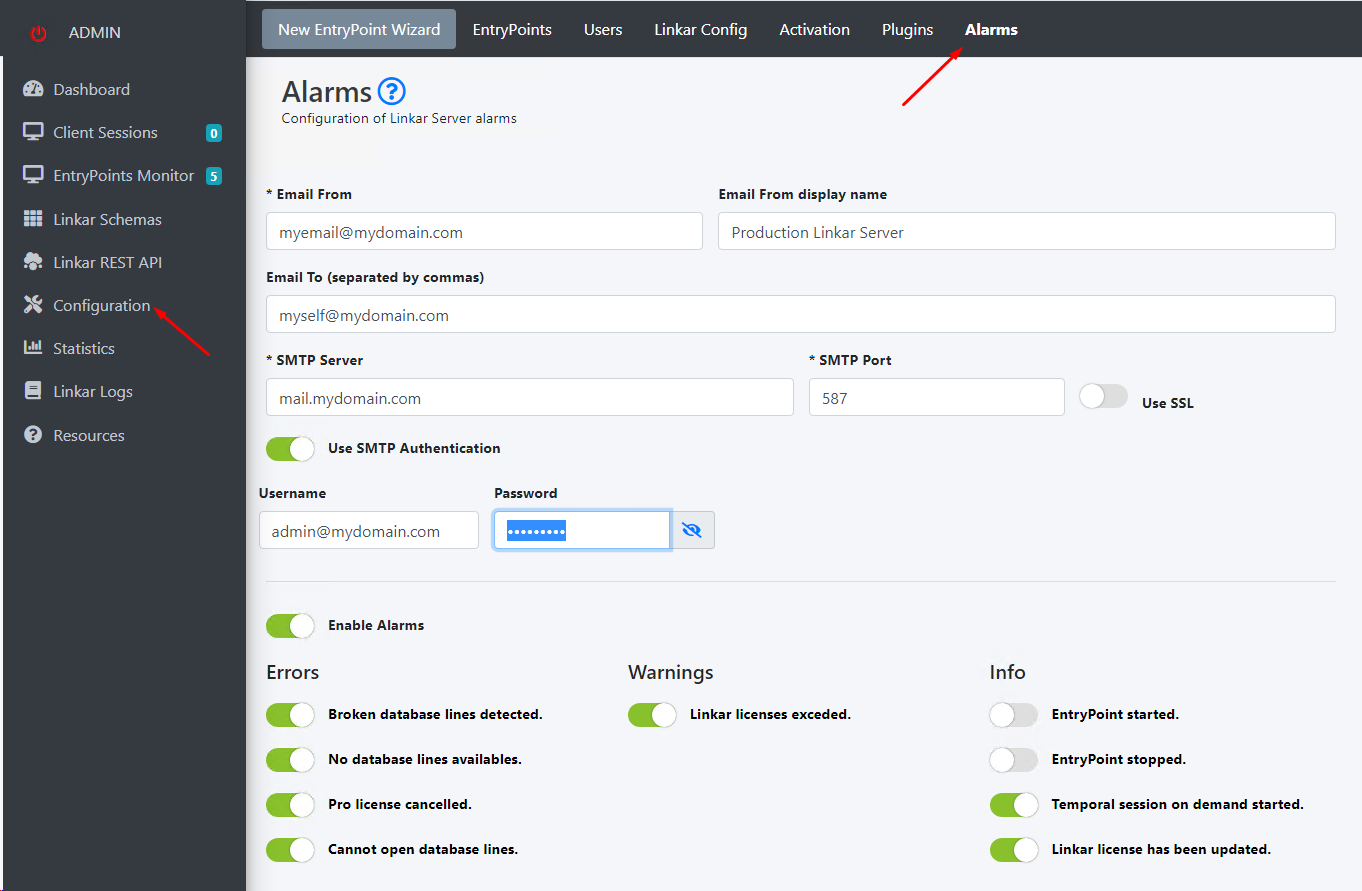1362x891 pixels.
Task: Click the EntryPoints Monitor count badge
Action: pyautogui.click(x=213, y=176)
